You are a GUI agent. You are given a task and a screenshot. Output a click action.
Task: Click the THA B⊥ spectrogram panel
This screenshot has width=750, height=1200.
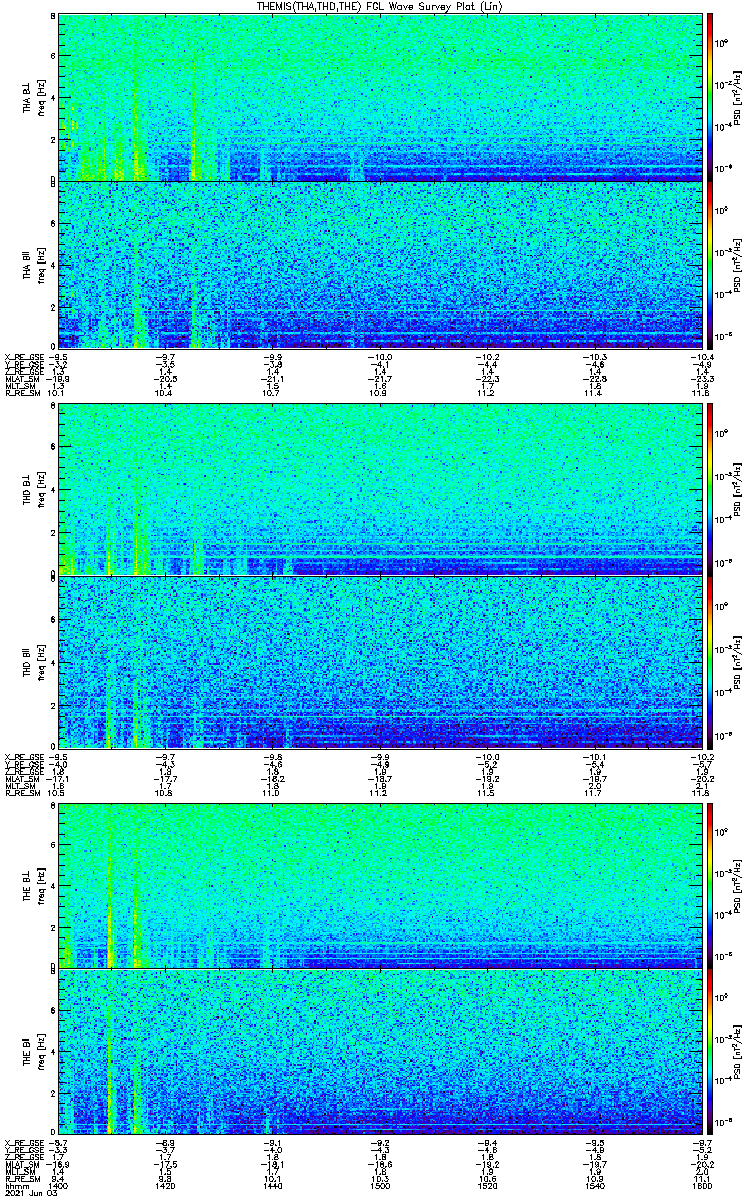pyautogui.click(x=380, y=97)
